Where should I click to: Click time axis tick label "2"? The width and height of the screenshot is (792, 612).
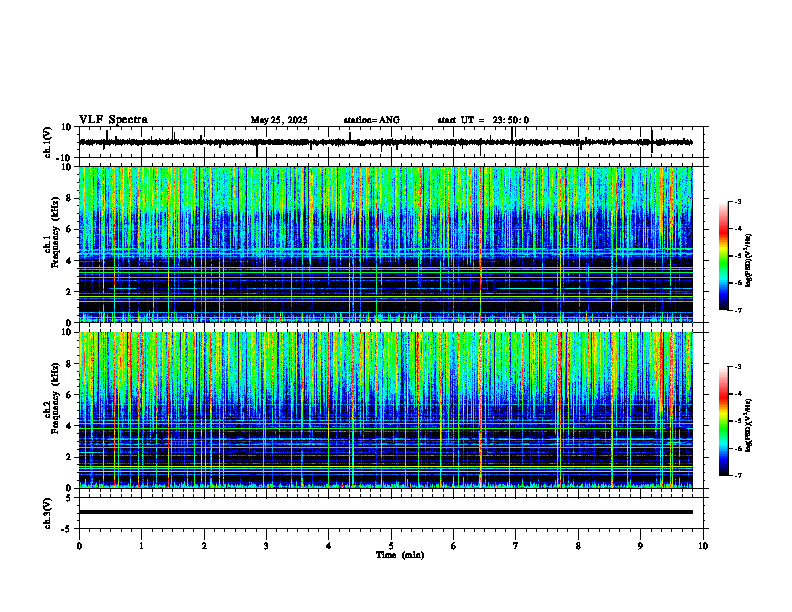[x=204, y=546]
